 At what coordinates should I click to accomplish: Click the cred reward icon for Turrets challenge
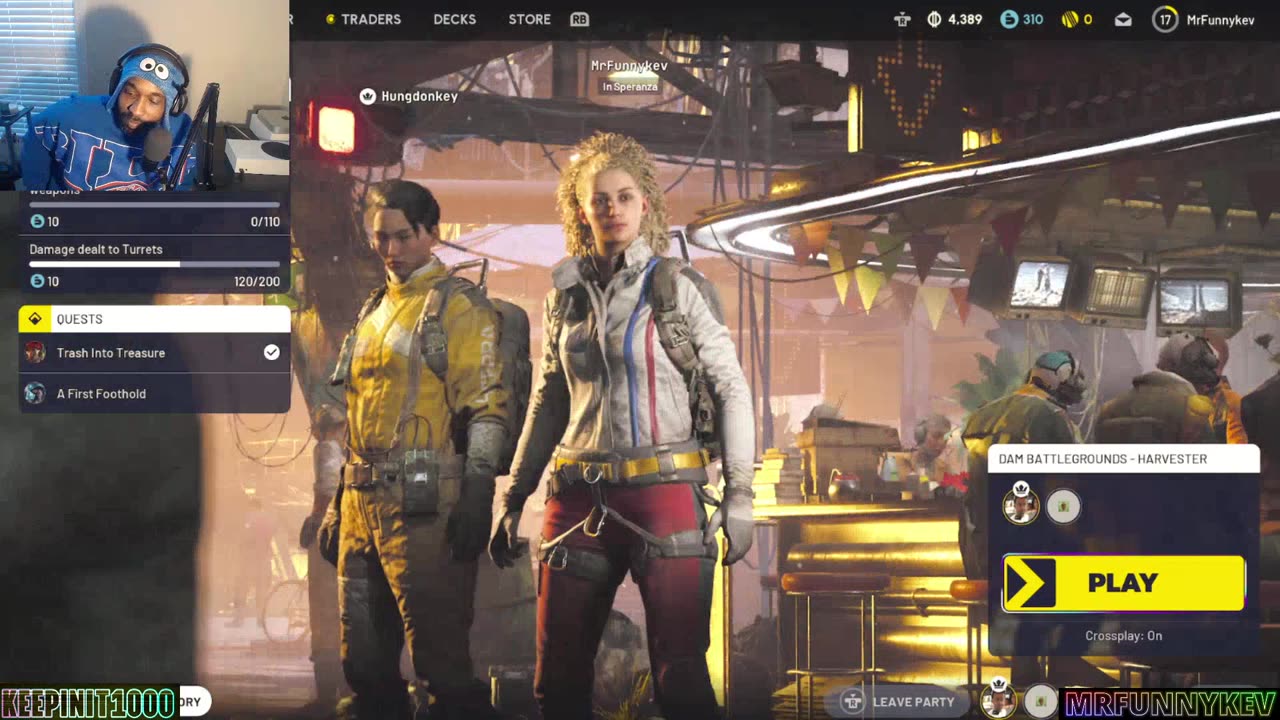(x=37, y=282)
